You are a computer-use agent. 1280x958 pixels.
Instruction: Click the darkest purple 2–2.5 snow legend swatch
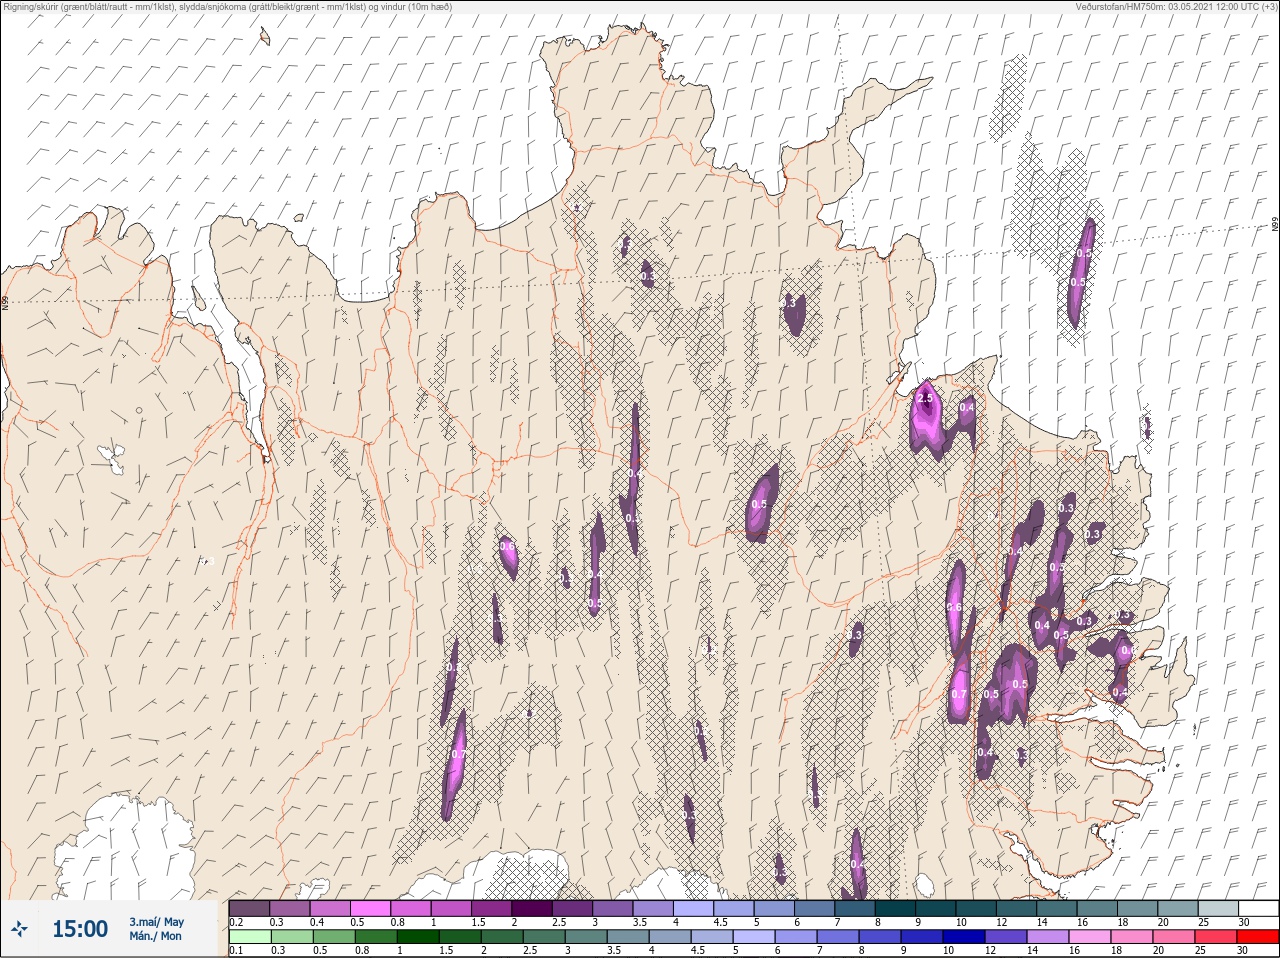tap(532, 908)
